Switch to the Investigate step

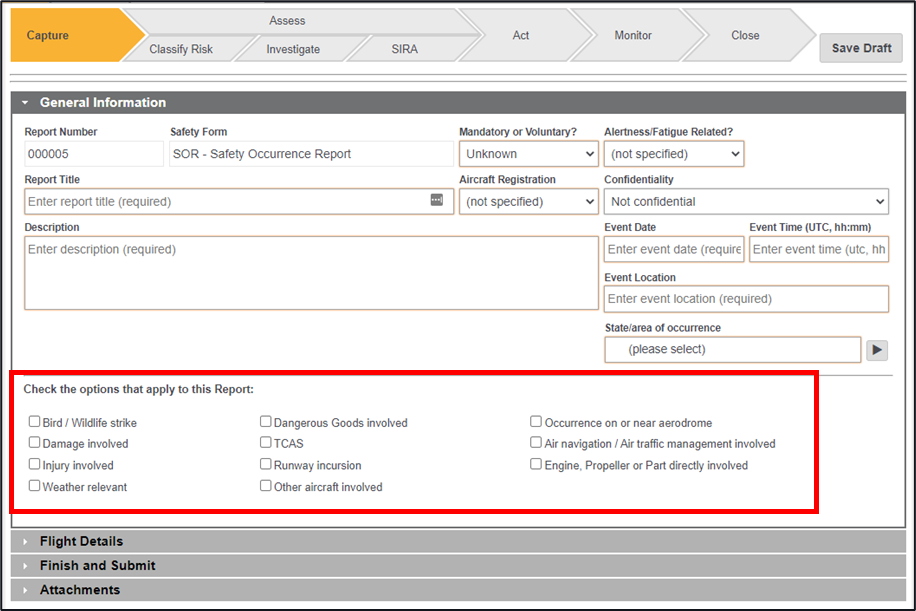(293, 49)
